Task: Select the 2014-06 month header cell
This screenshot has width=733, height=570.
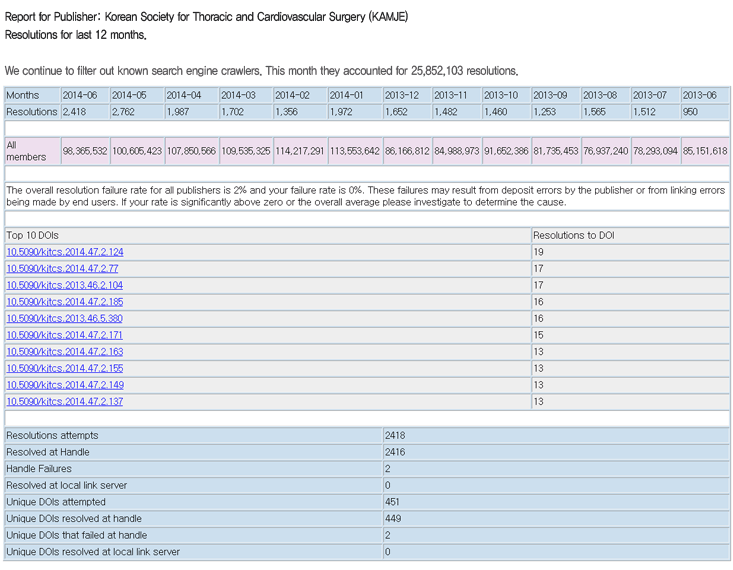Action: tap(85, 95)
